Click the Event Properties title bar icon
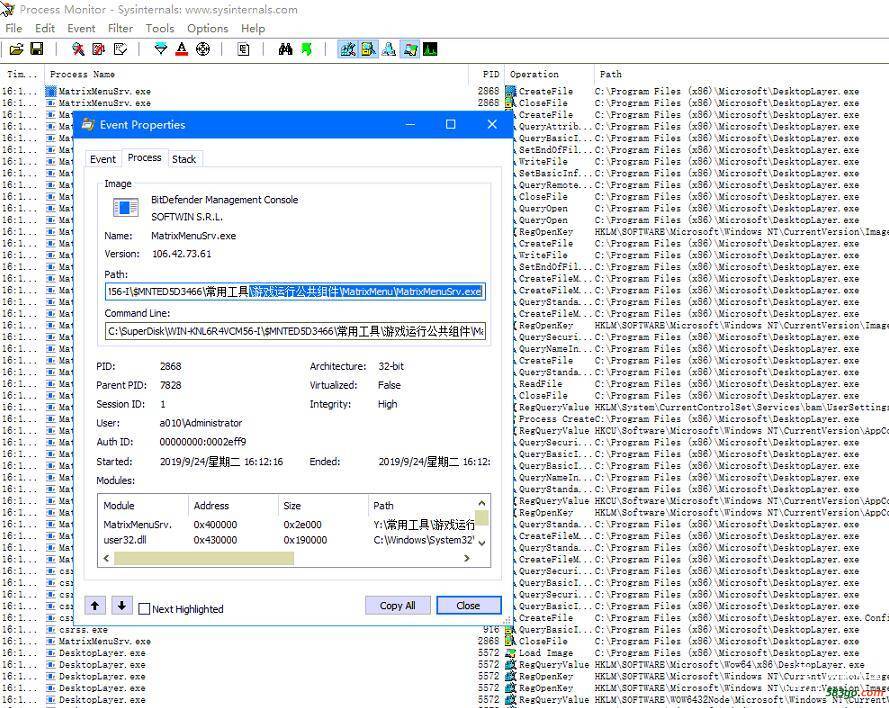Viewport: 889px width, 708px height. (88, 125)
